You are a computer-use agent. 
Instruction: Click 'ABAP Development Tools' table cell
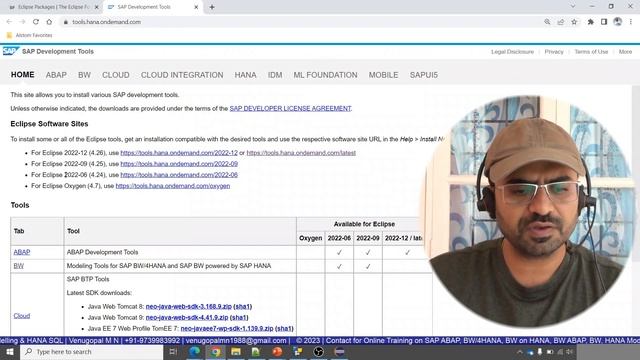(x=180, y=252)
